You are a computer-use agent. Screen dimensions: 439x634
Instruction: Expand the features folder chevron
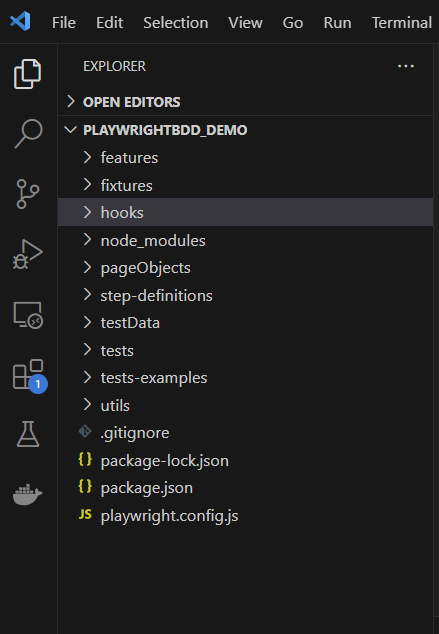tap(87, 157)
